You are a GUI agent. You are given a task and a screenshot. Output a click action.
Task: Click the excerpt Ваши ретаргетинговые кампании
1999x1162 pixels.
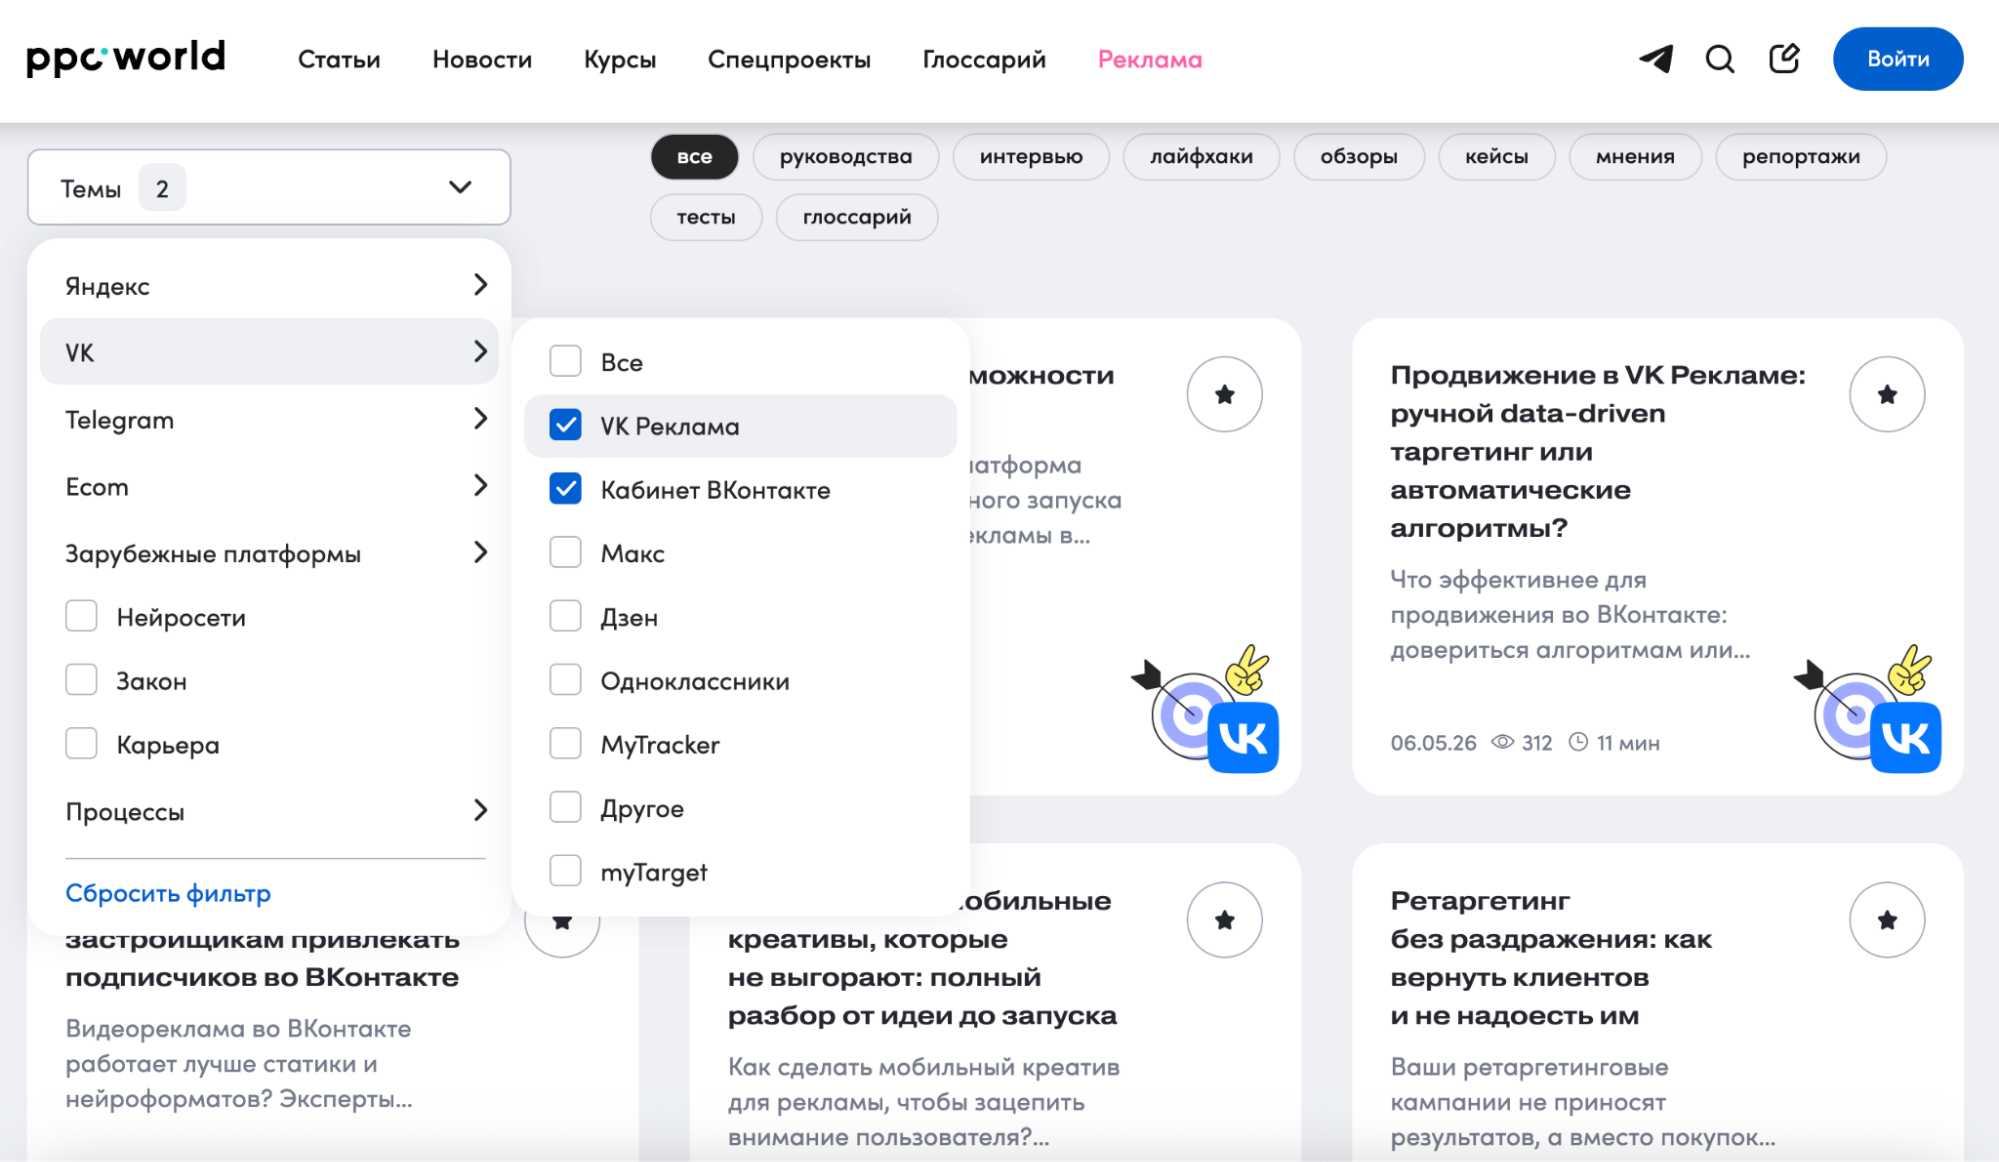(x=1583, y=1102)
